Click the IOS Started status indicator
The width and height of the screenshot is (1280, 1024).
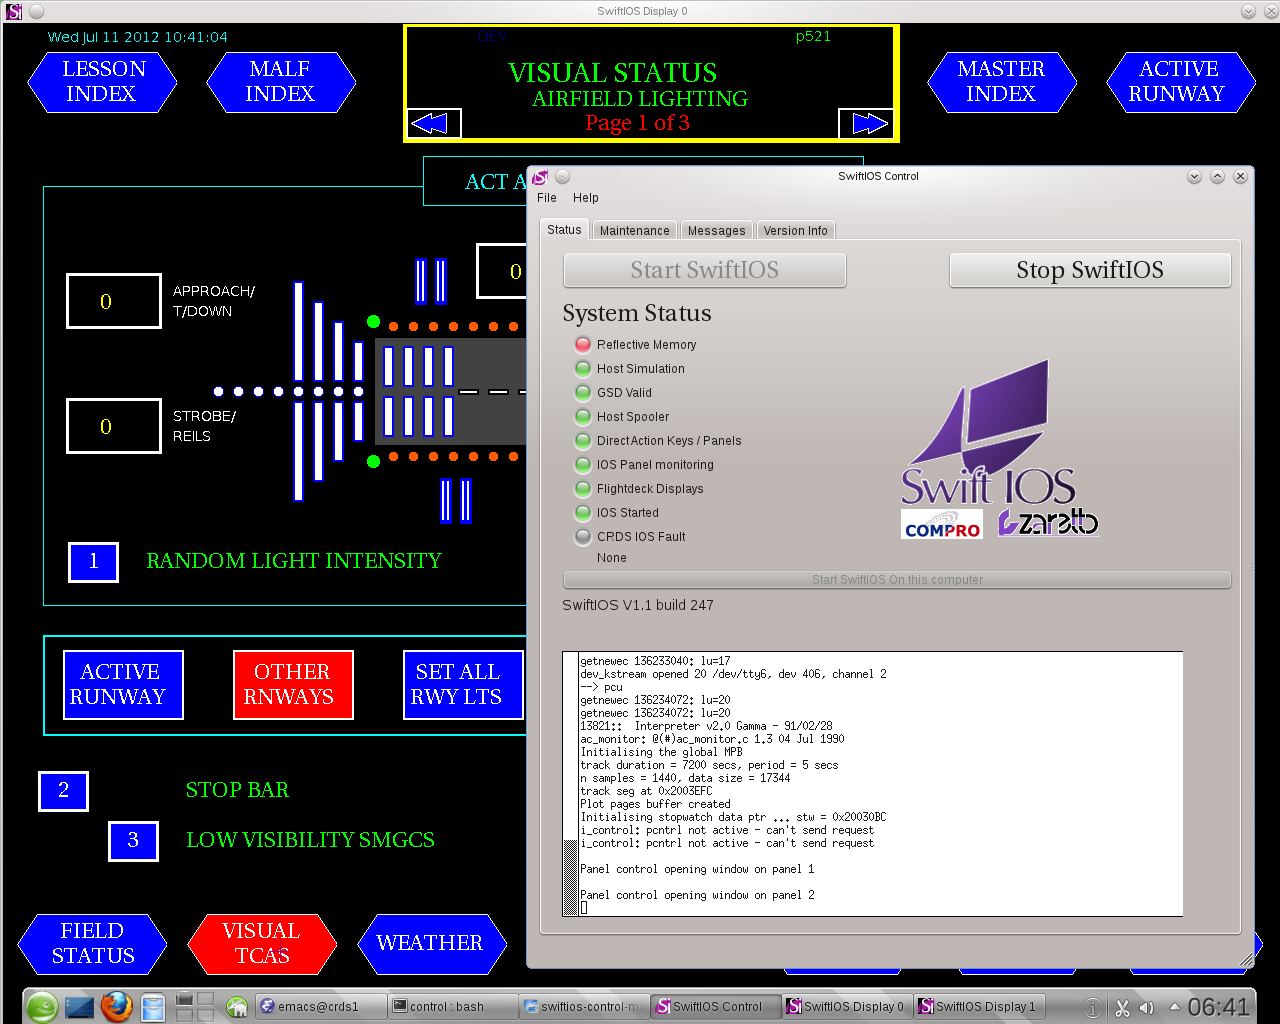[x=583, y=512]
